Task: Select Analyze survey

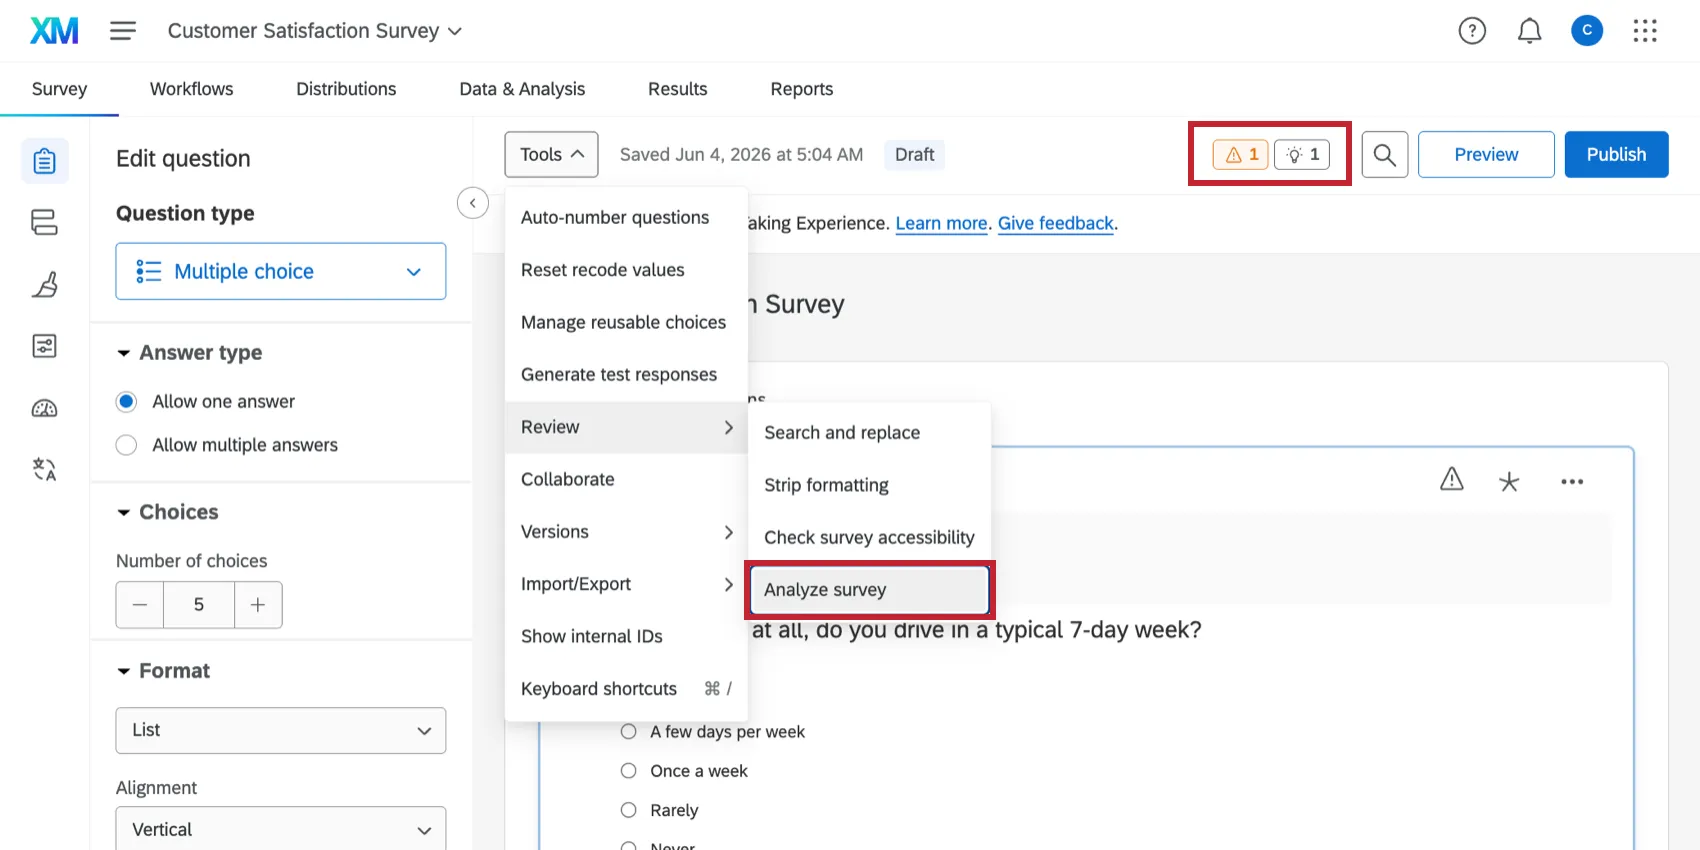Action: tap(869, 590)
